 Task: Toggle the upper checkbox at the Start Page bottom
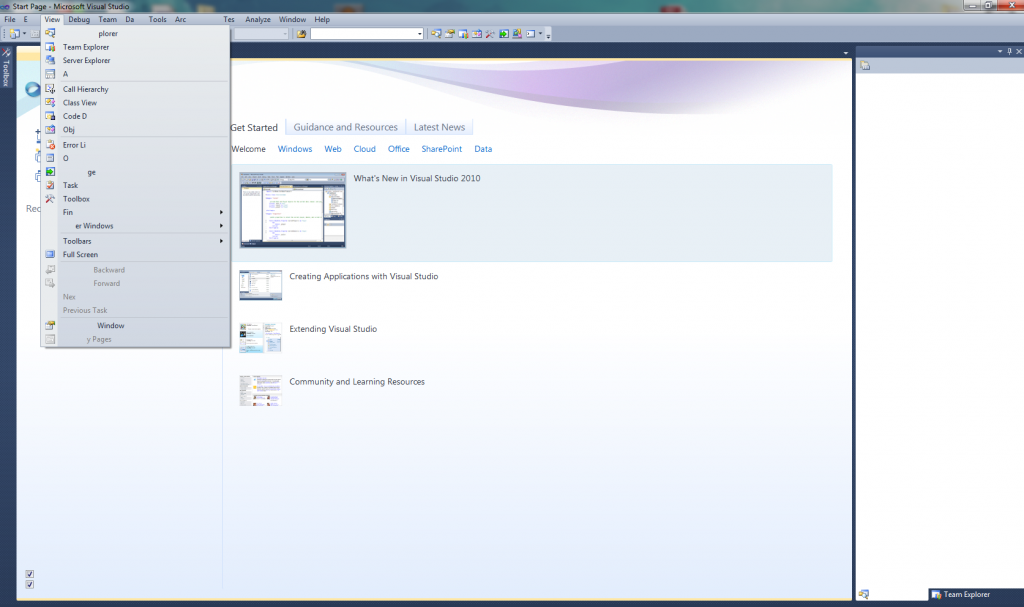click(29, 574)
